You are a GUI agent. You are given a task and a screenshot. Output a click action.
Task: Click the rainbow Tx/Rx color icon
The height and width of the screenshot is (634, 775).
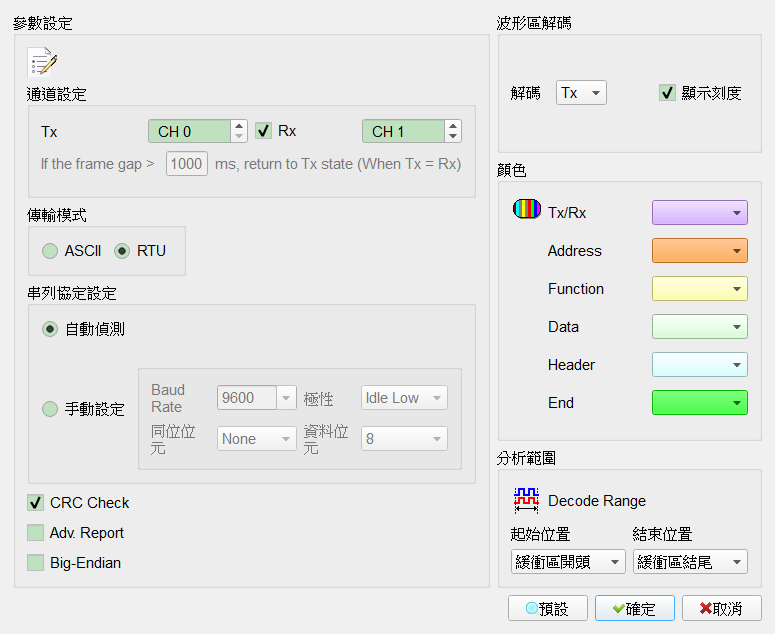click(527, 209)
